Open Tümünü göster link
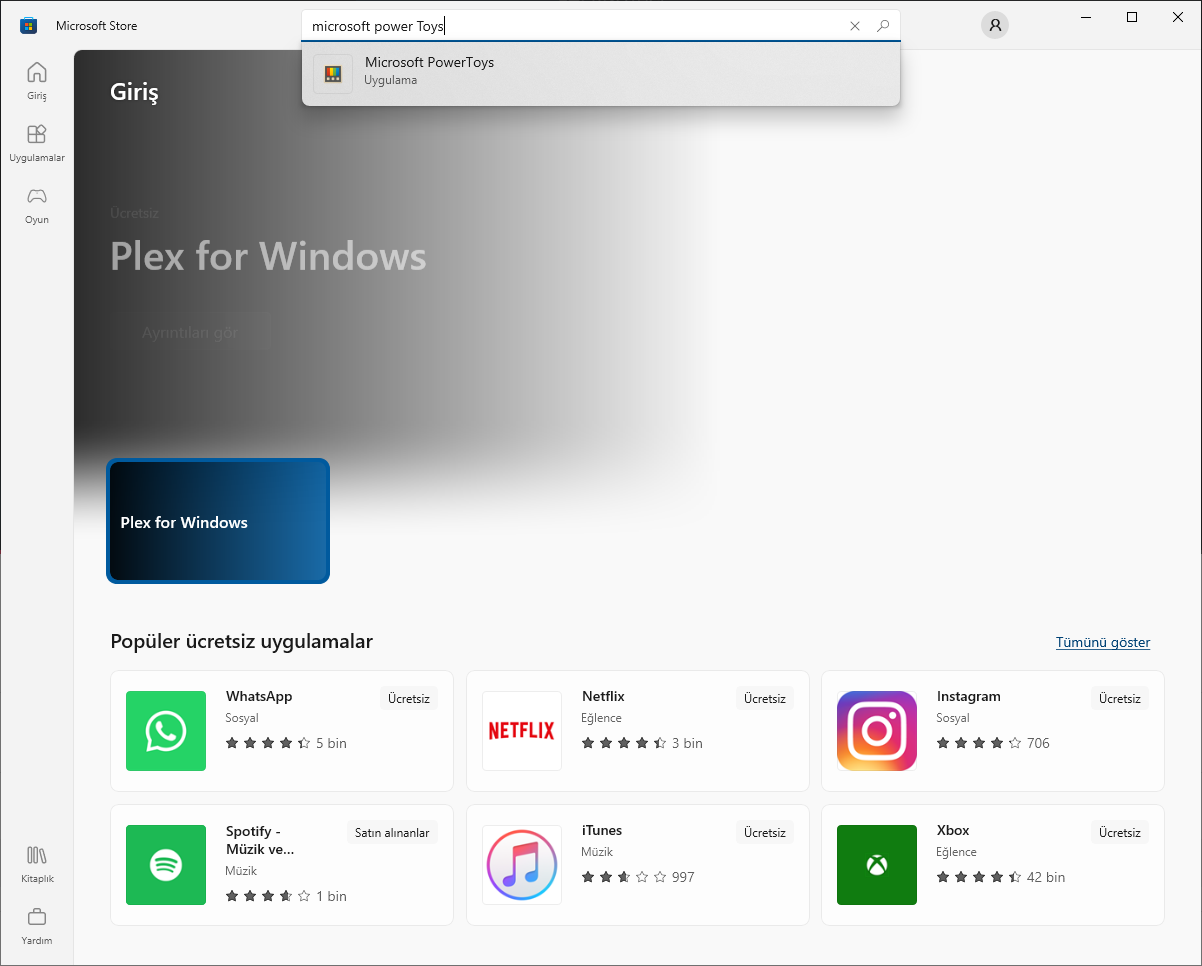This screenshot has width=1202, height=966. 1103,642
